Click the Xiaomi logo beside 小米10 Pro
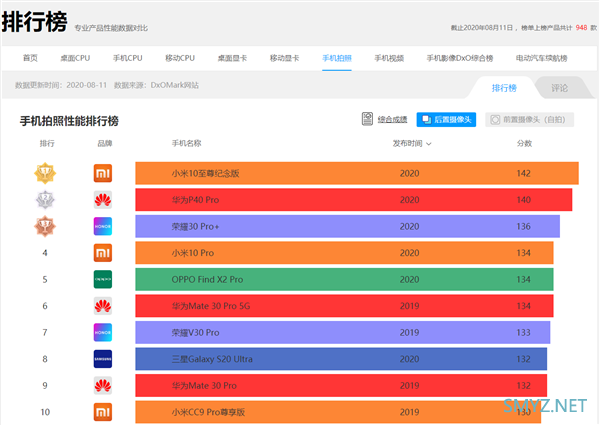This screenshot has height=425, width=600. (x=103, y=253)
